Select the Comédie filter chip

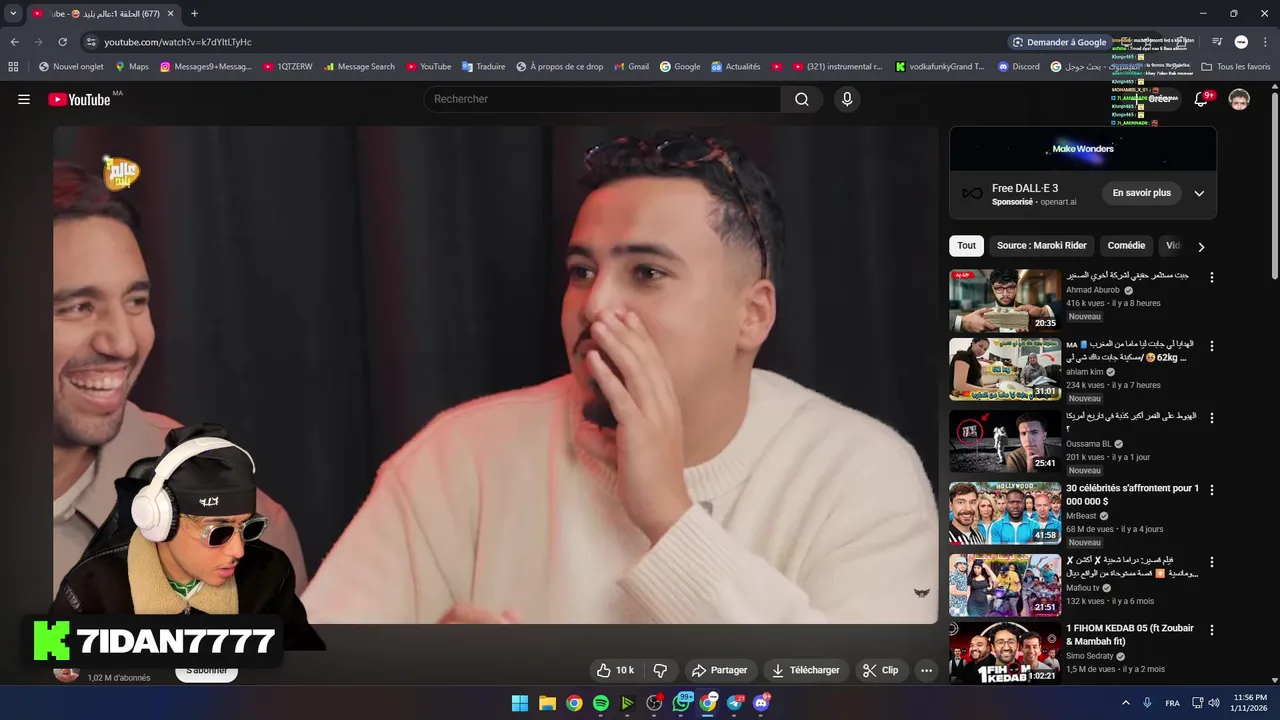(1126, 245)
